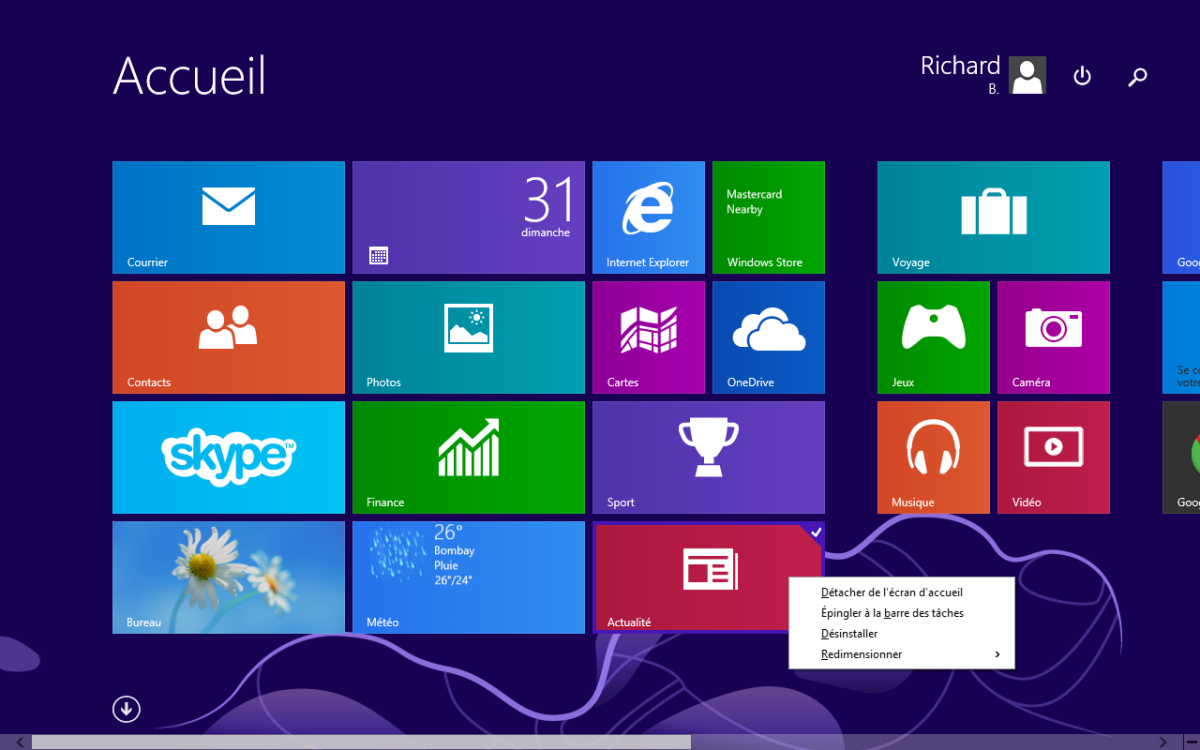1200x750 pixels.
Task: Select Détacher de l'écran d'accueil
Action: click(x=892, y=592)
